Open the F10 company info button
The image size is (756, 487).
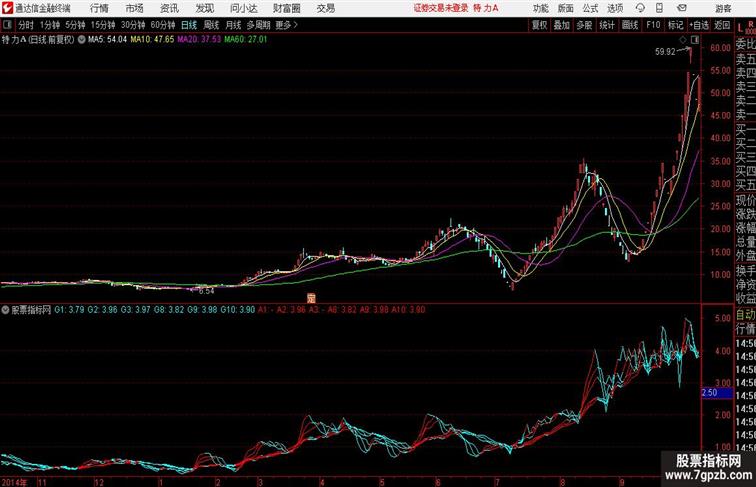point(653,25)
